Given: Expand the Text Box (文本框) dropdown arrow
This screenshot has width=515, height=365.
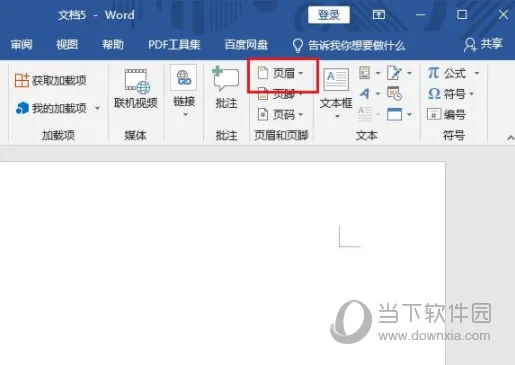Looking at the screenshot, I should 337,116.
